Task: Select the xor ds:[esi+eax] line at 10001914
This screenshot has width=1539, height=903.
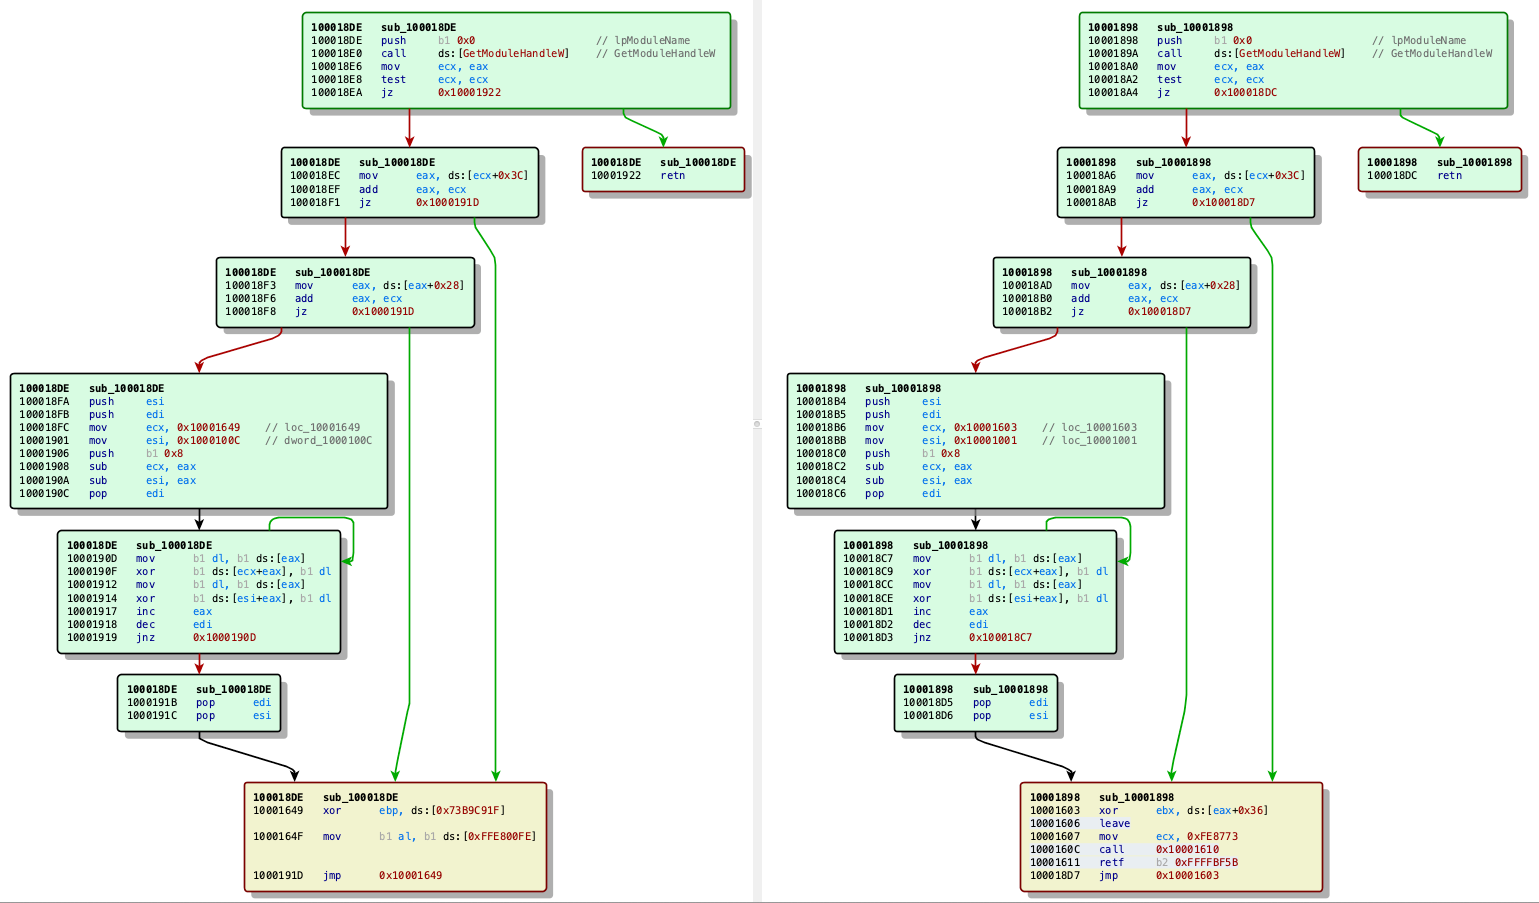Action: (x=199, y=599)
